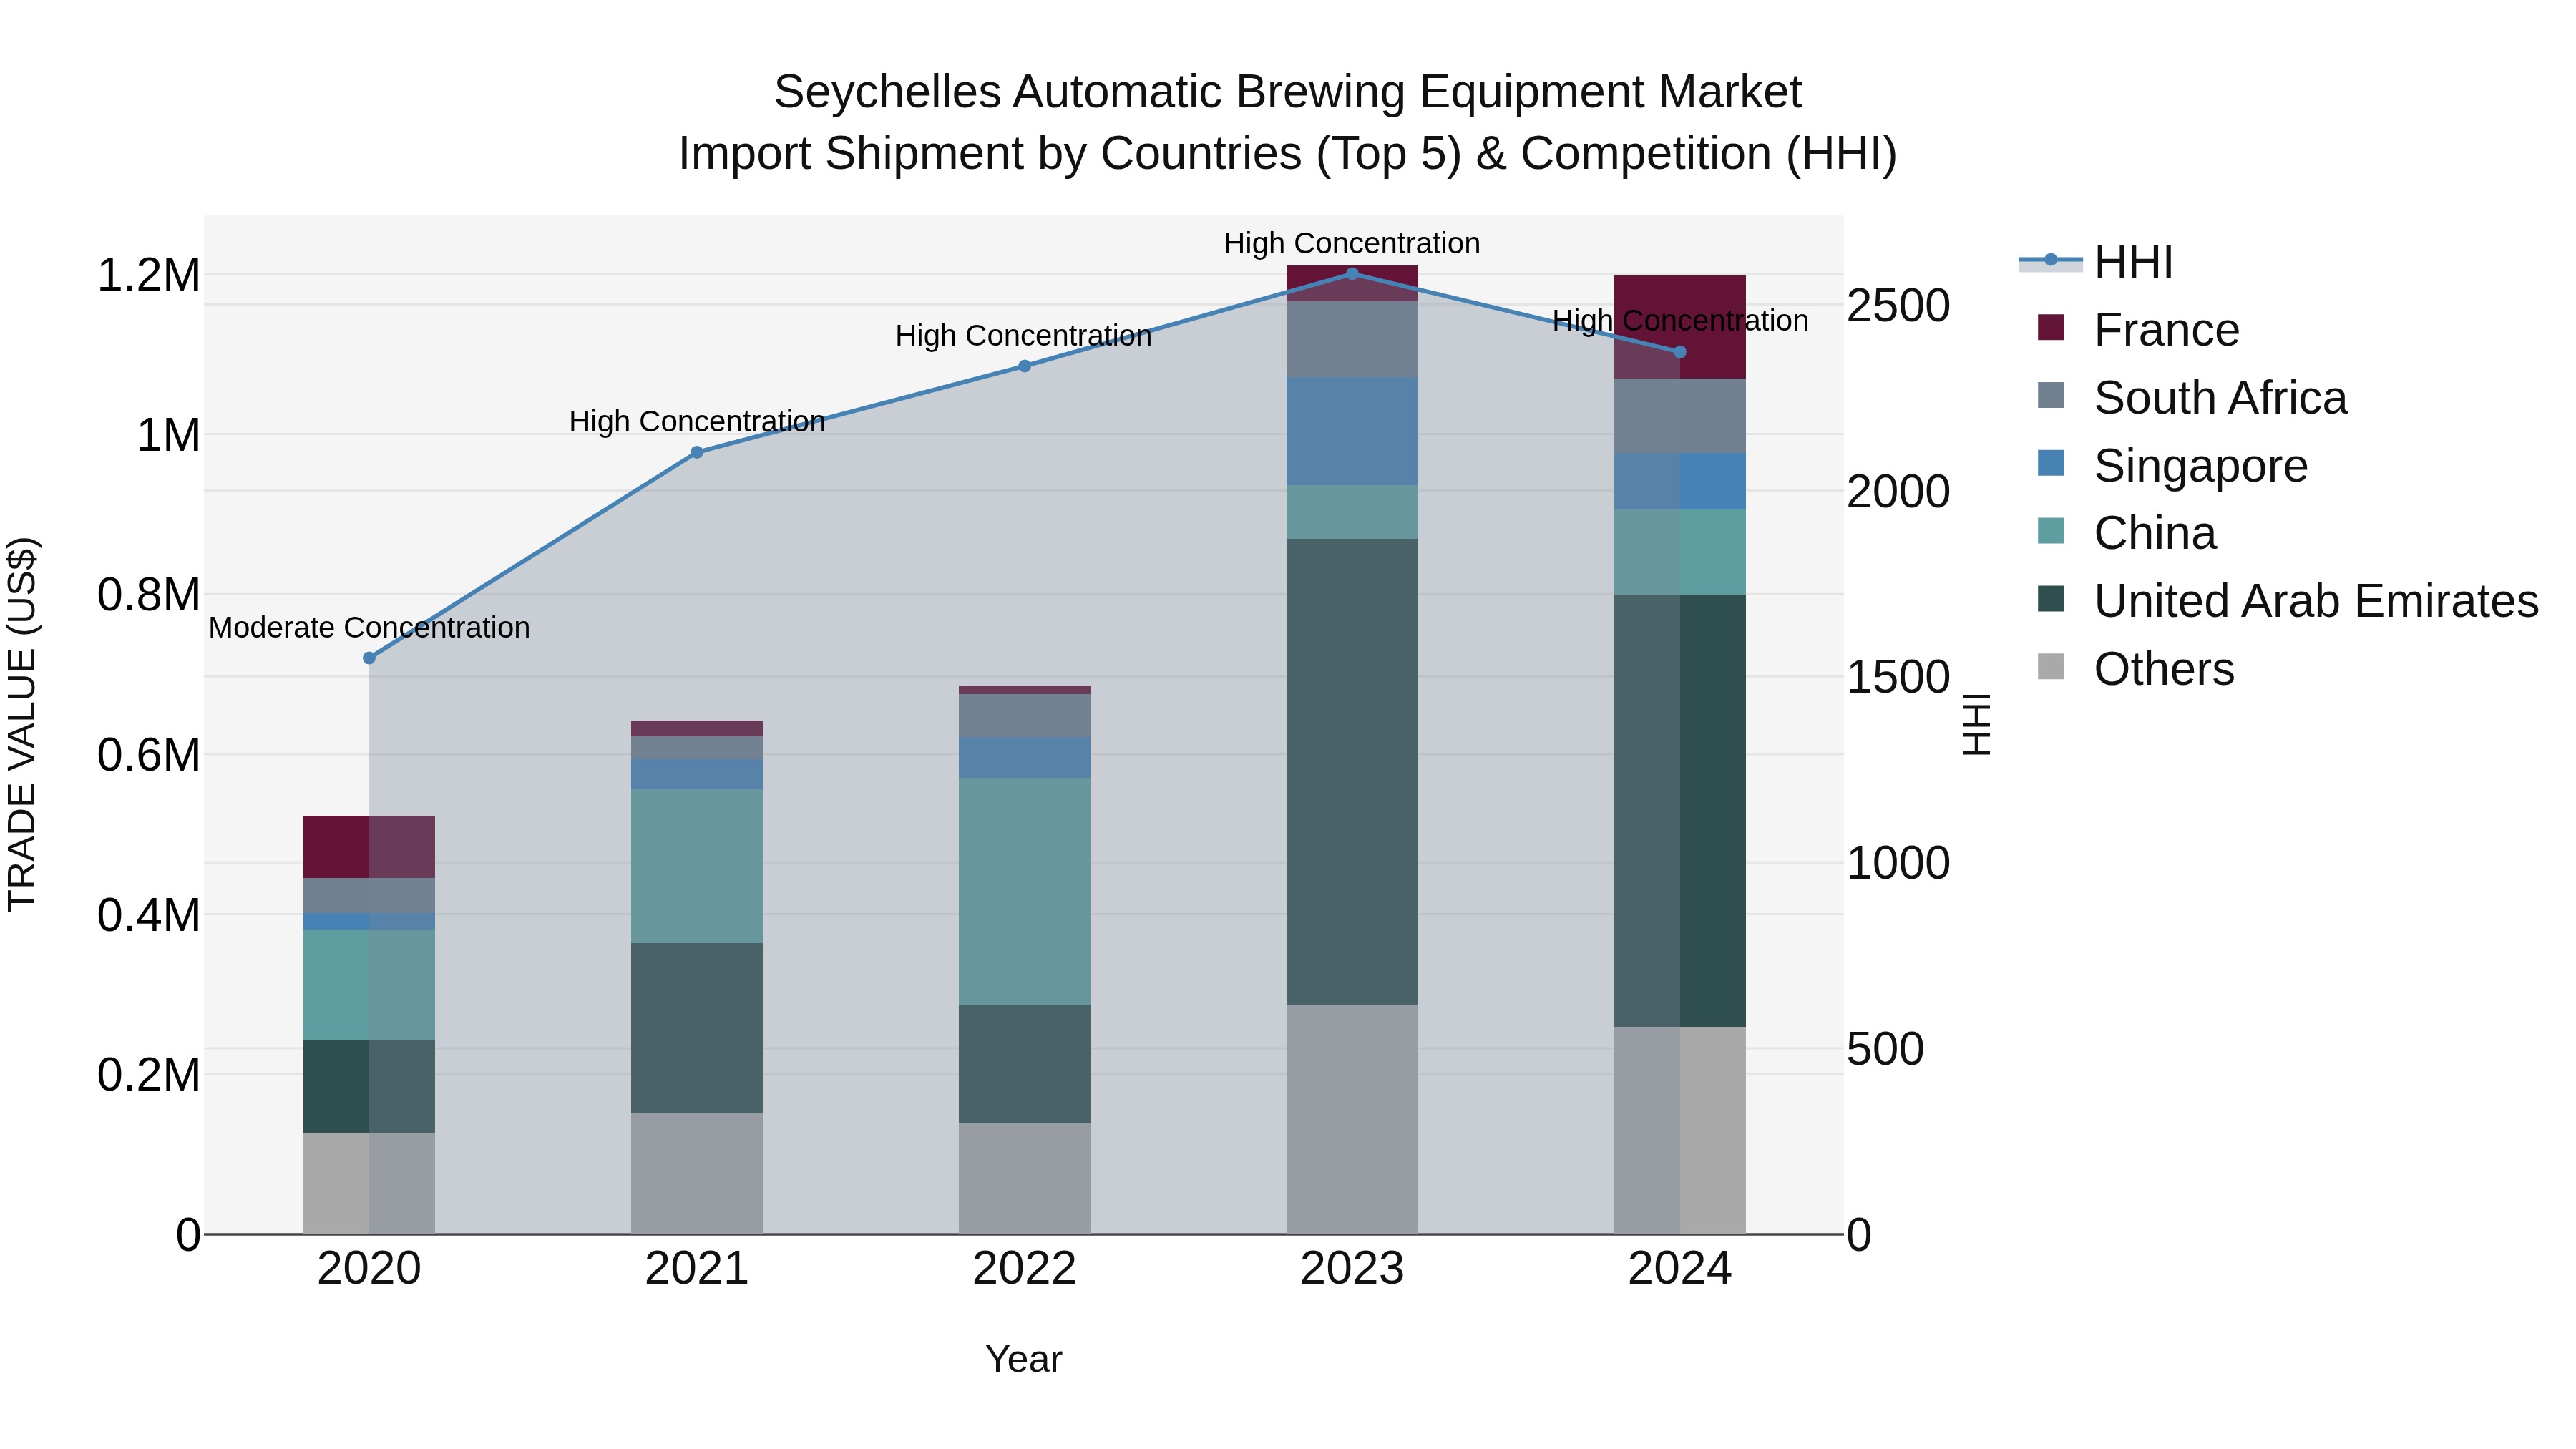Click the France segment in 2020 bar

pyautogui.click(x=369, y=847)
